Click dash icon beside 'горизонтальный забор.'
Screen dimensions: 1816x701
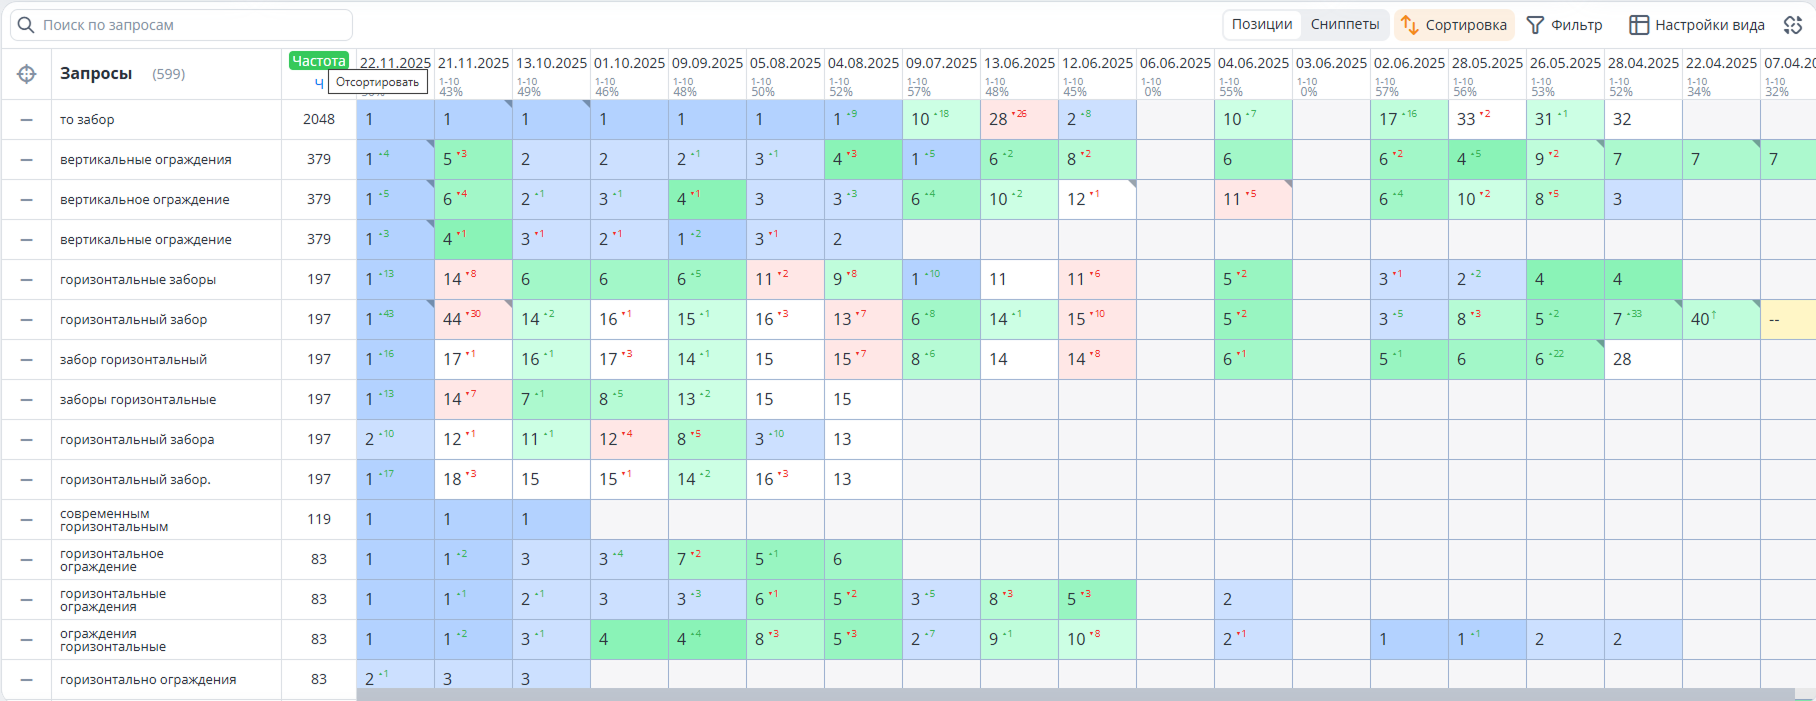[x=27, y=480]
